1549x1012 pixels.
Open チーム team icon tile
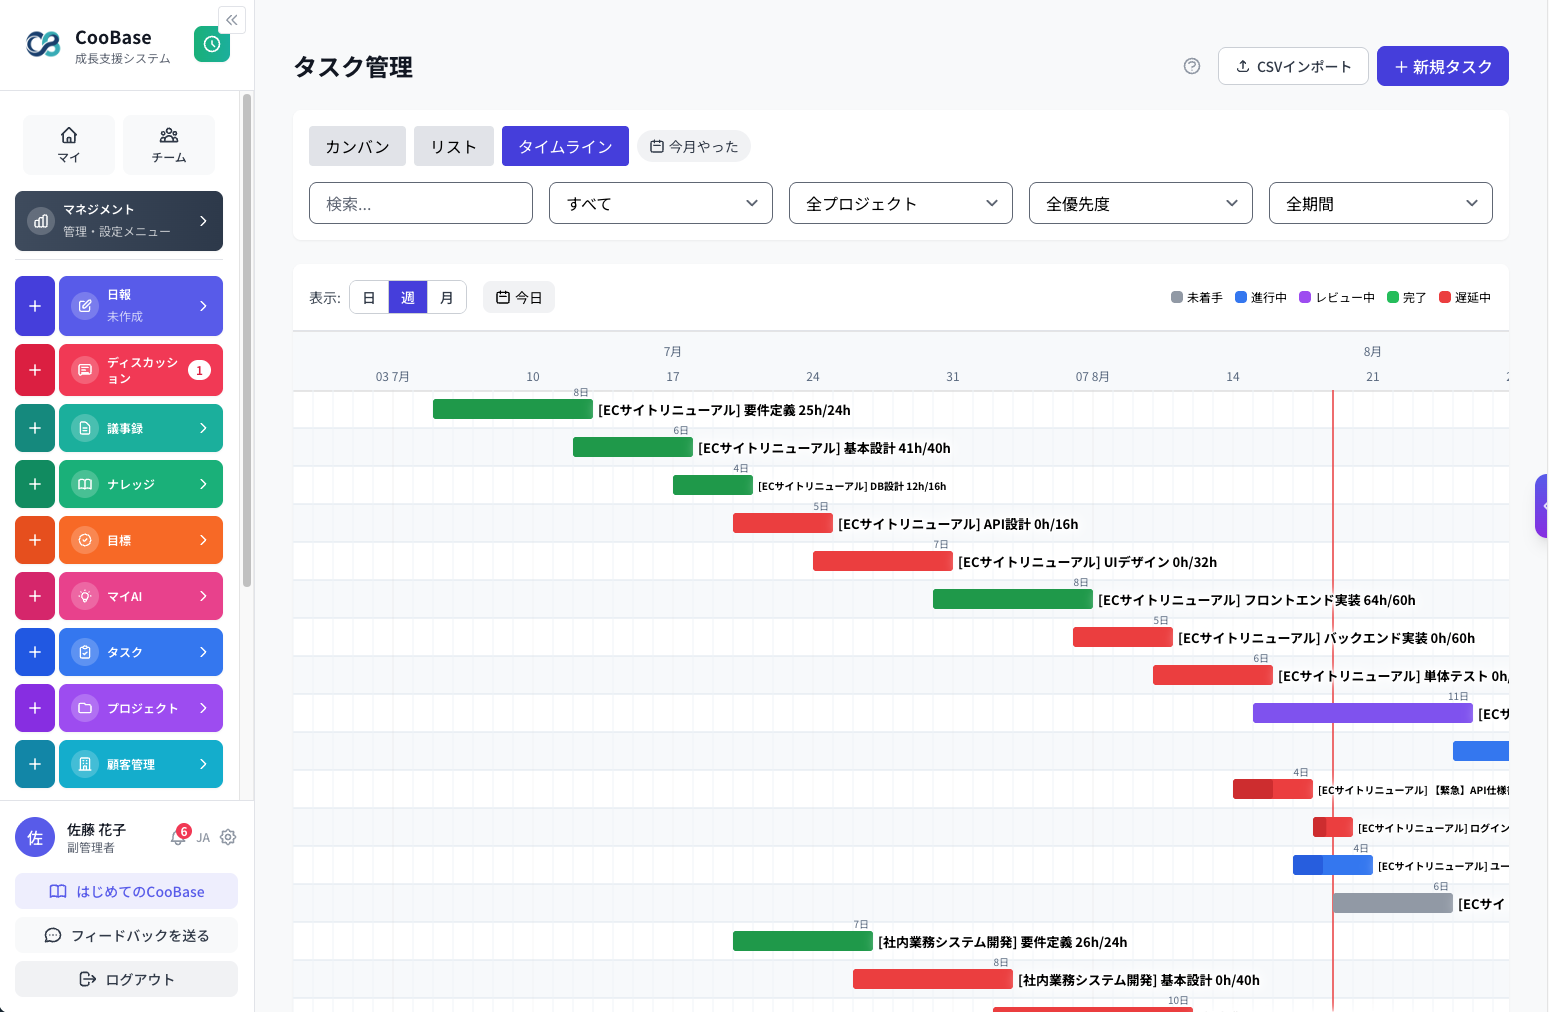169,145
